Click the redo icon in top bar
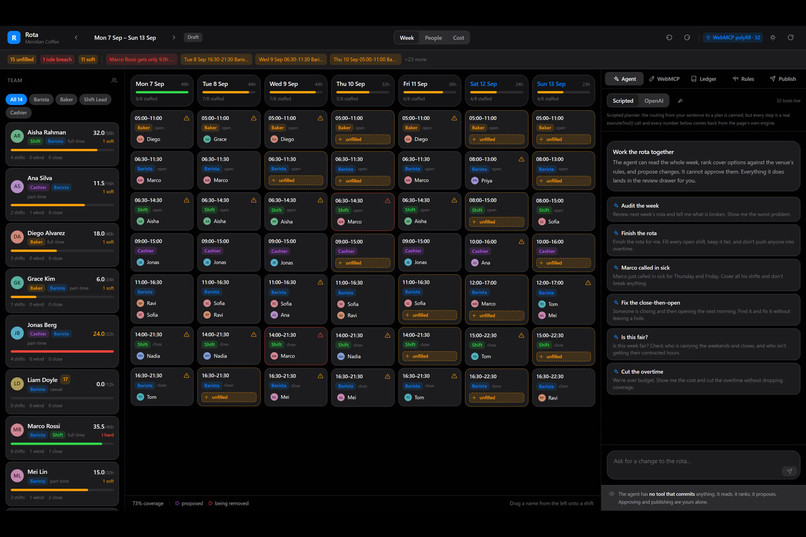This screenshot has height=537, width=806. pos(687,38)
